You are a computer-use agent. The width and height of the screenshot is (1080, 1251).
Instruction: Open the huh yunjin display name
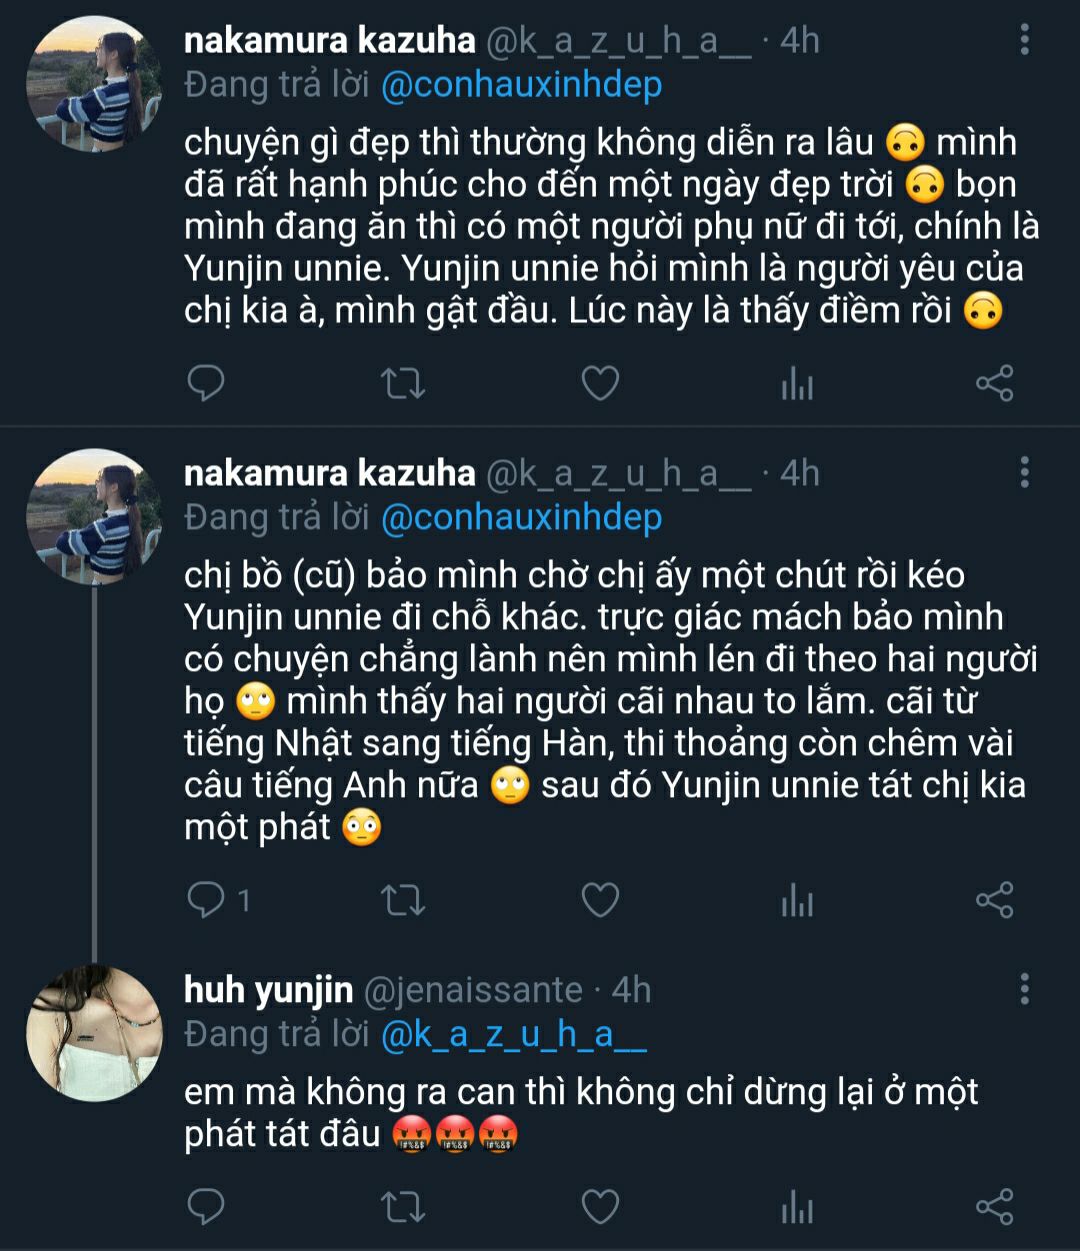point(268,990)
